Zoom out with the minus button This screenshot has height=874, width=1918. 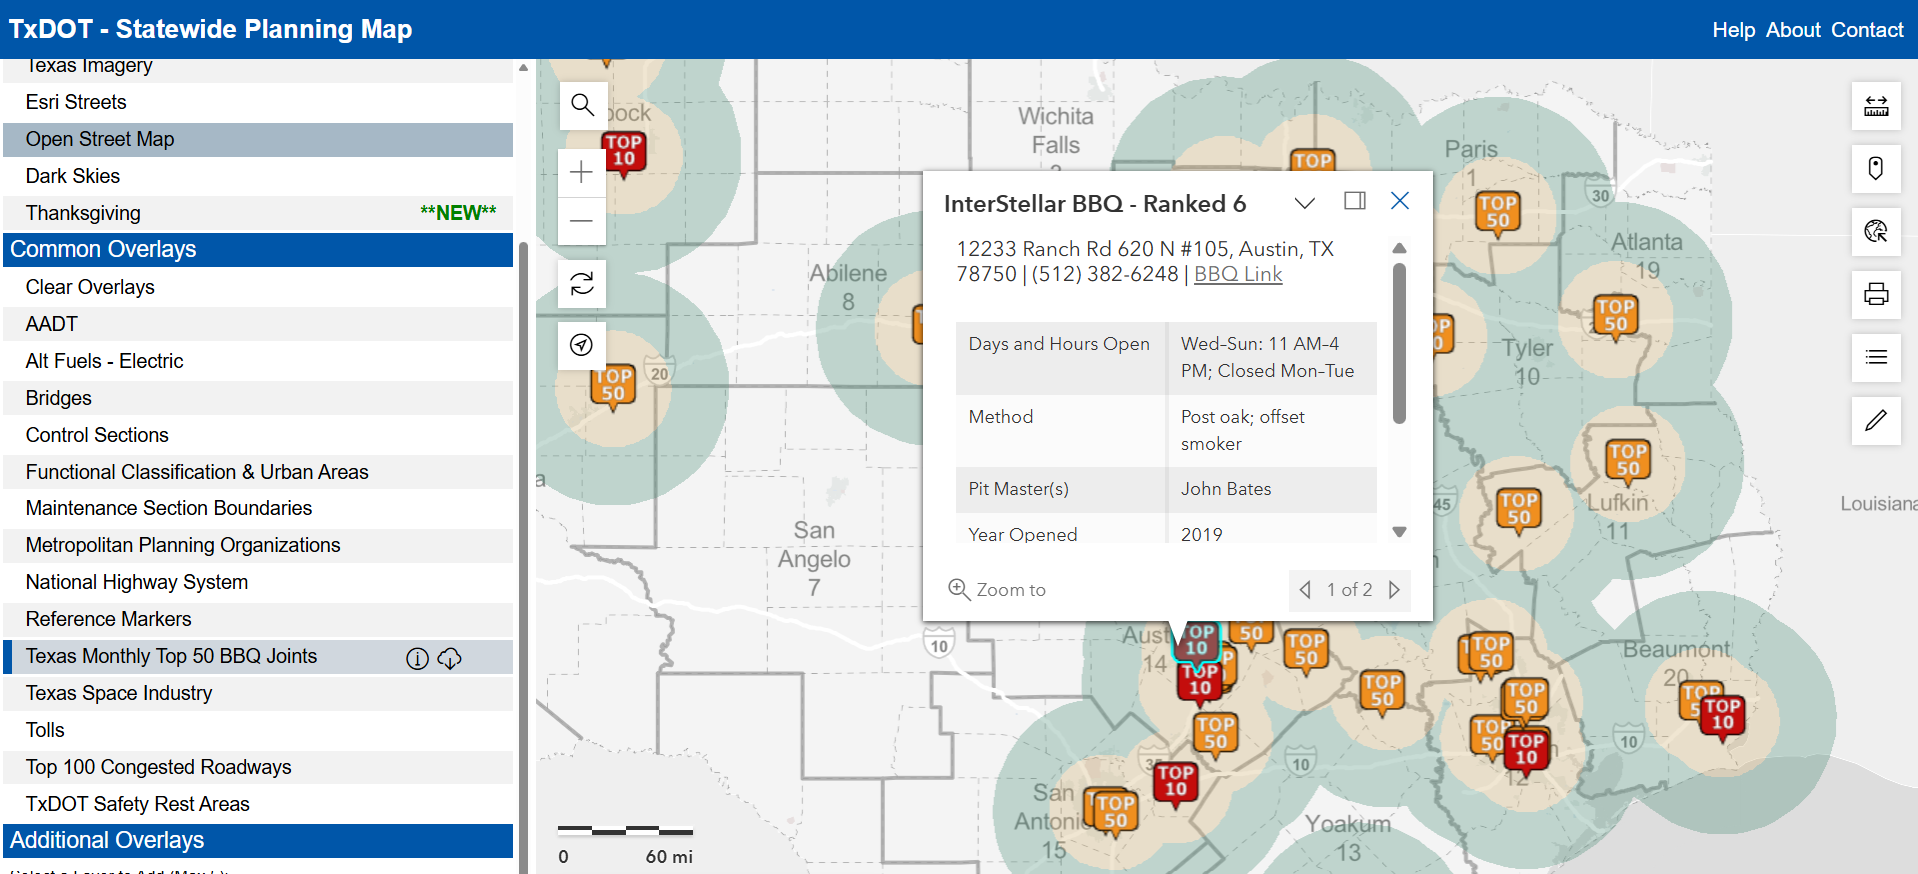click(x=582, y=221)
